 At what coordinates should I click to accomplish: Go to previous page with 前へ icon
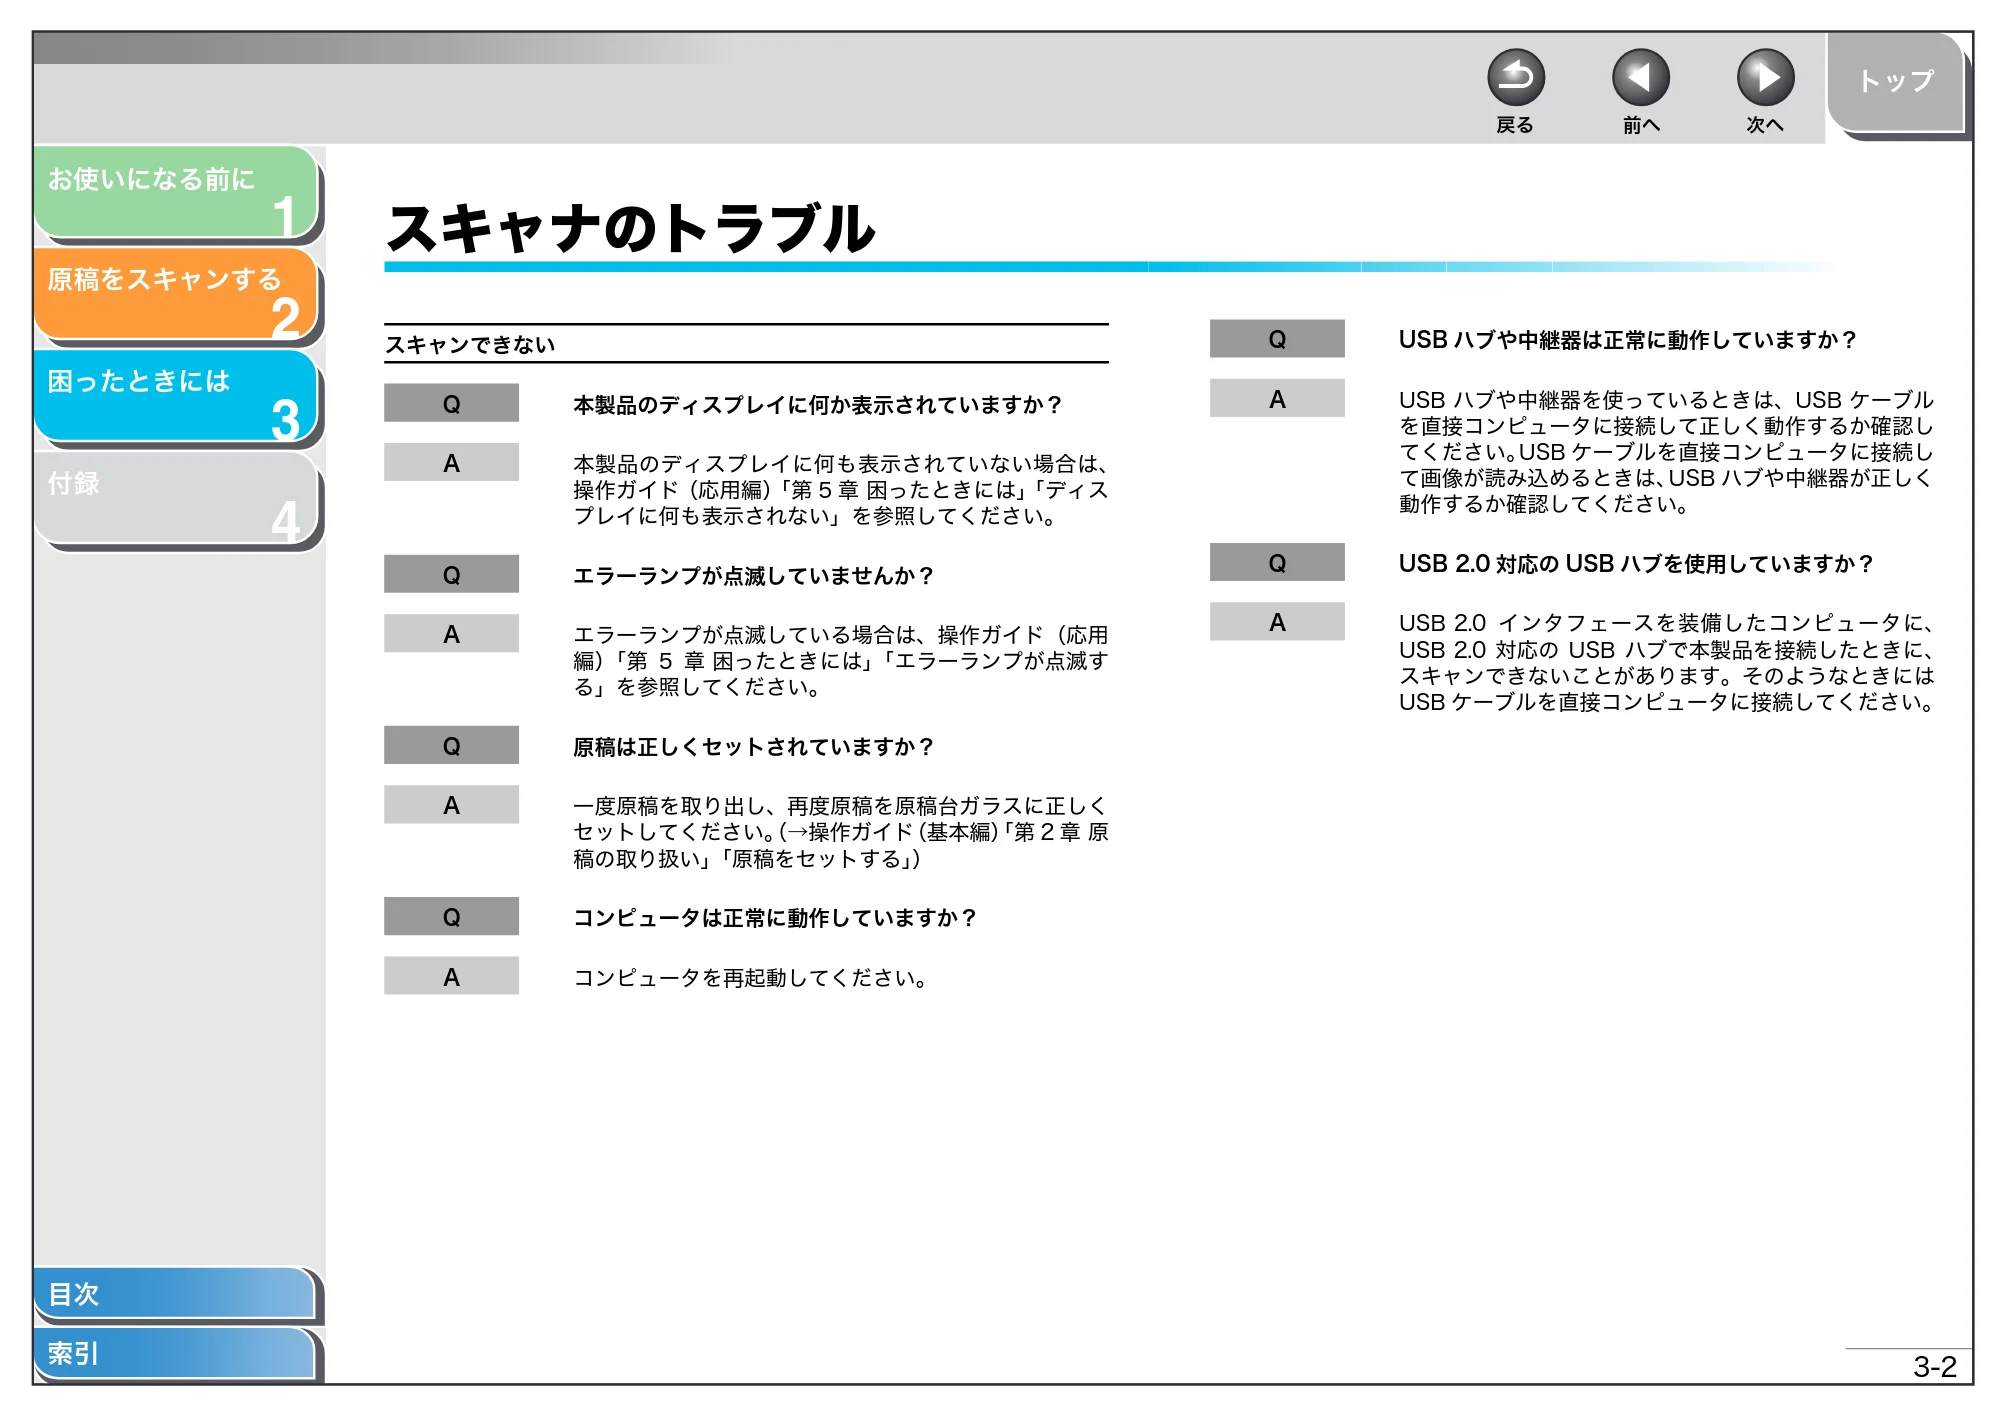[x=1640, y=77]
